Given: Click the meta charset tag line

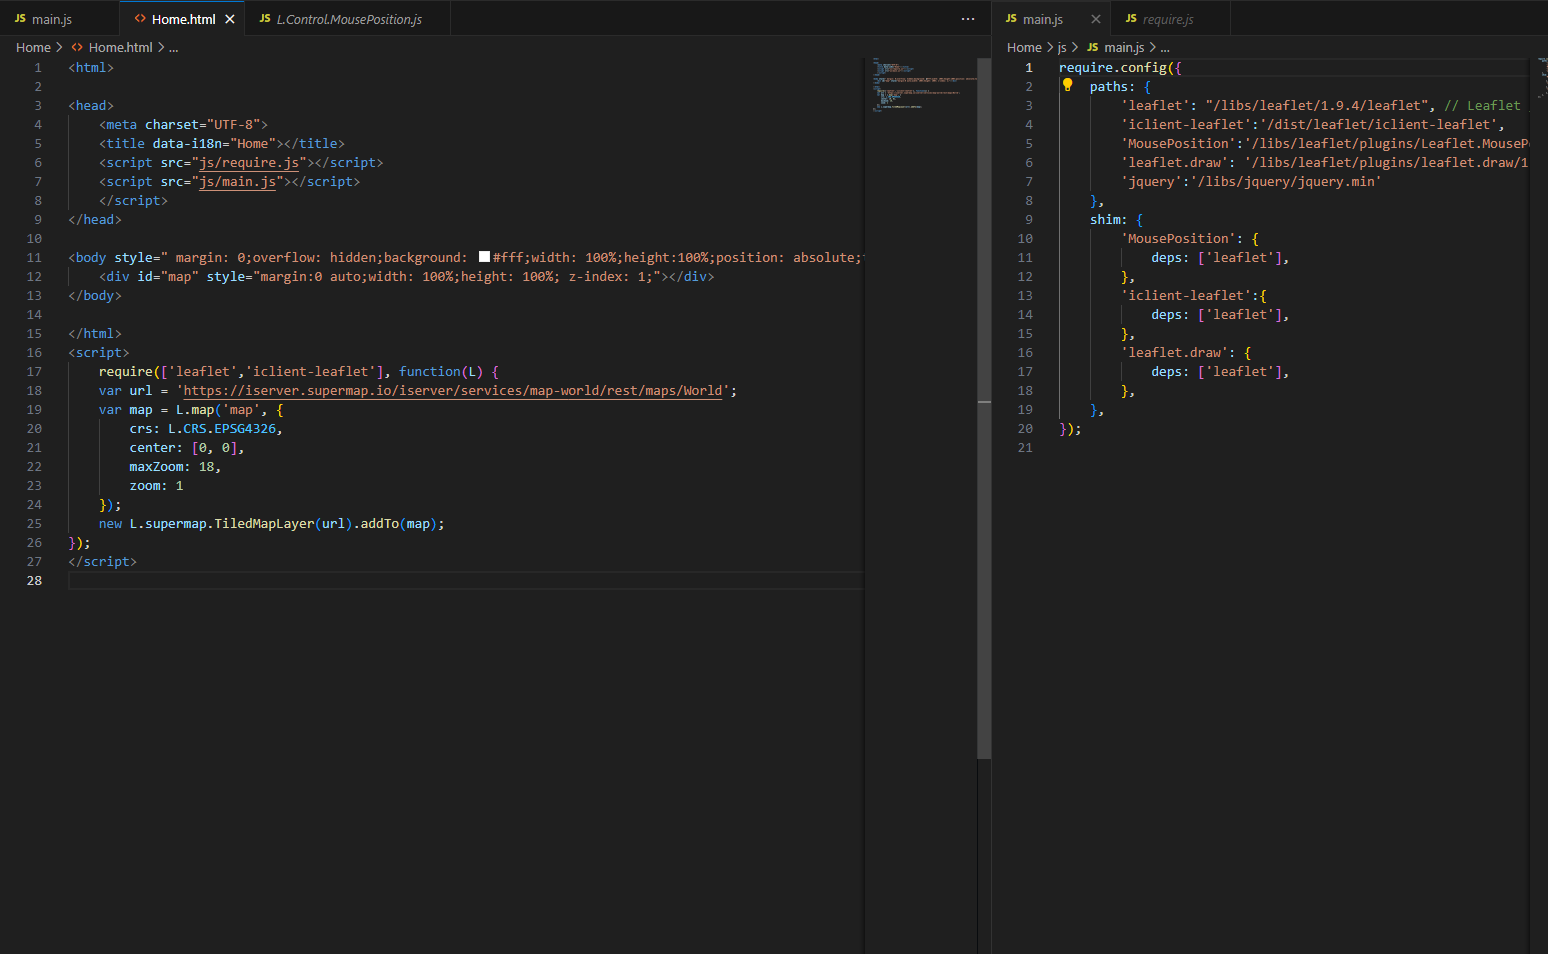Looking at the screenshot, I should click(x=183, y=124).
